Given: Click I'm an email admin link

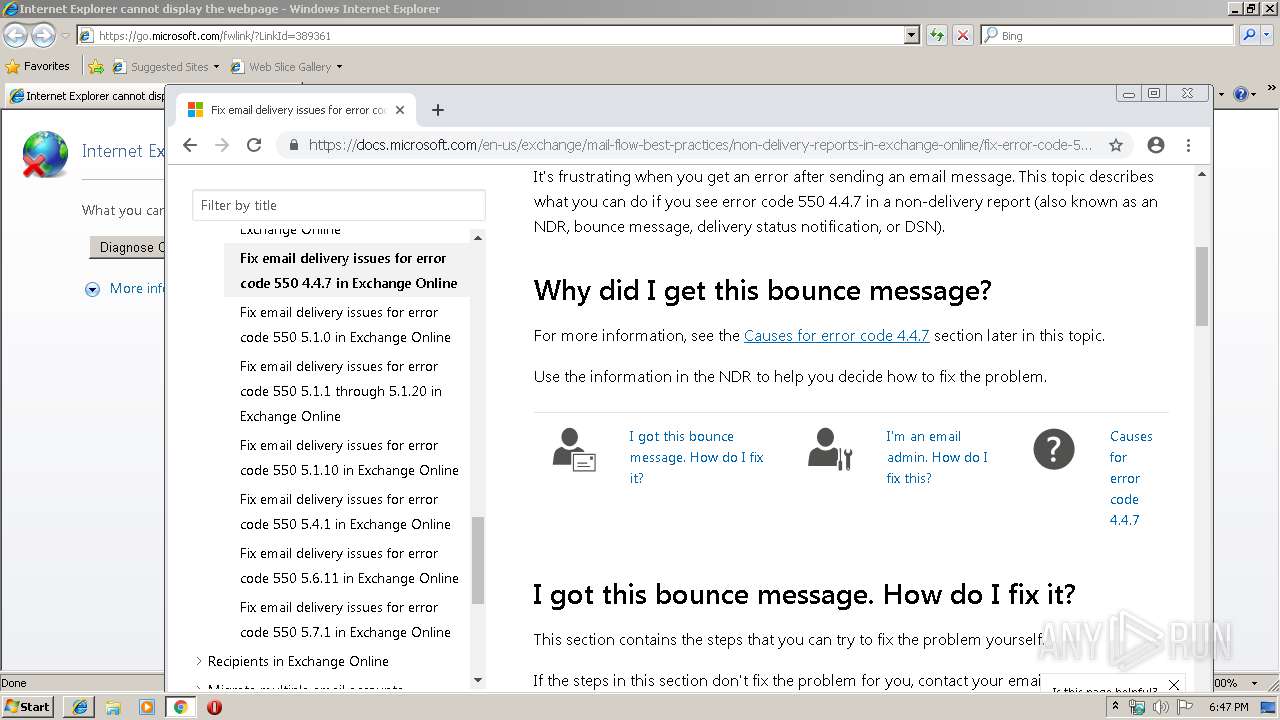Looking at the screenshot, I should point(937,457).
